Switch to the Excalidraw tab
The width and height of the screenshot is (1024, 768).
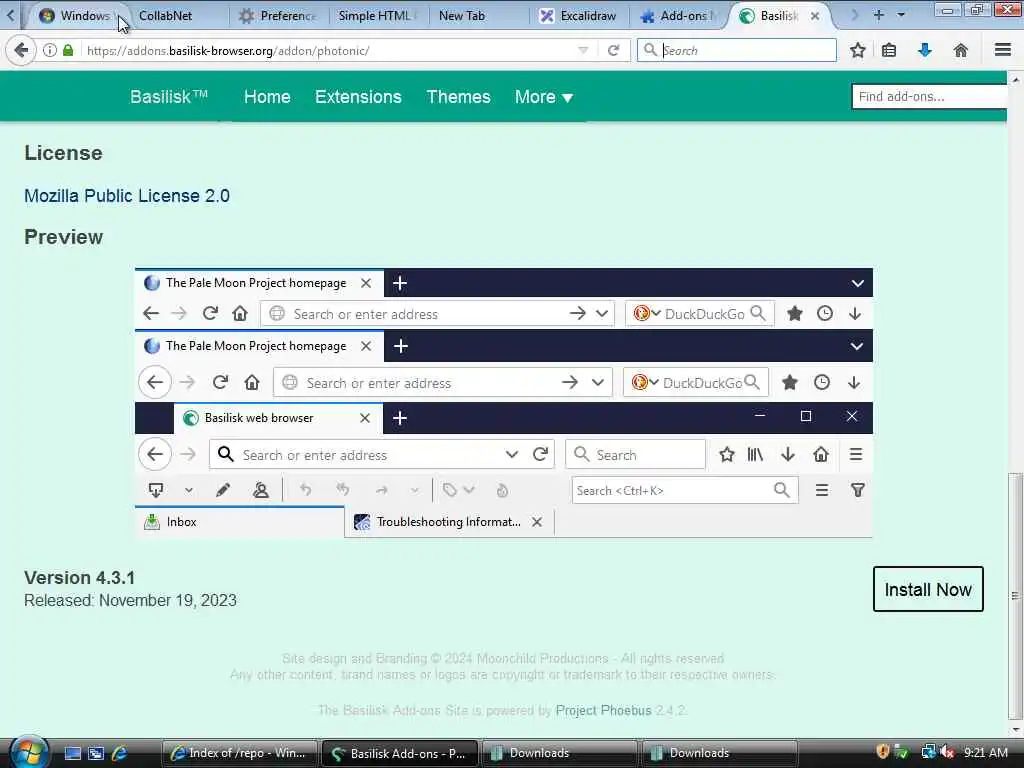[579, 16]
